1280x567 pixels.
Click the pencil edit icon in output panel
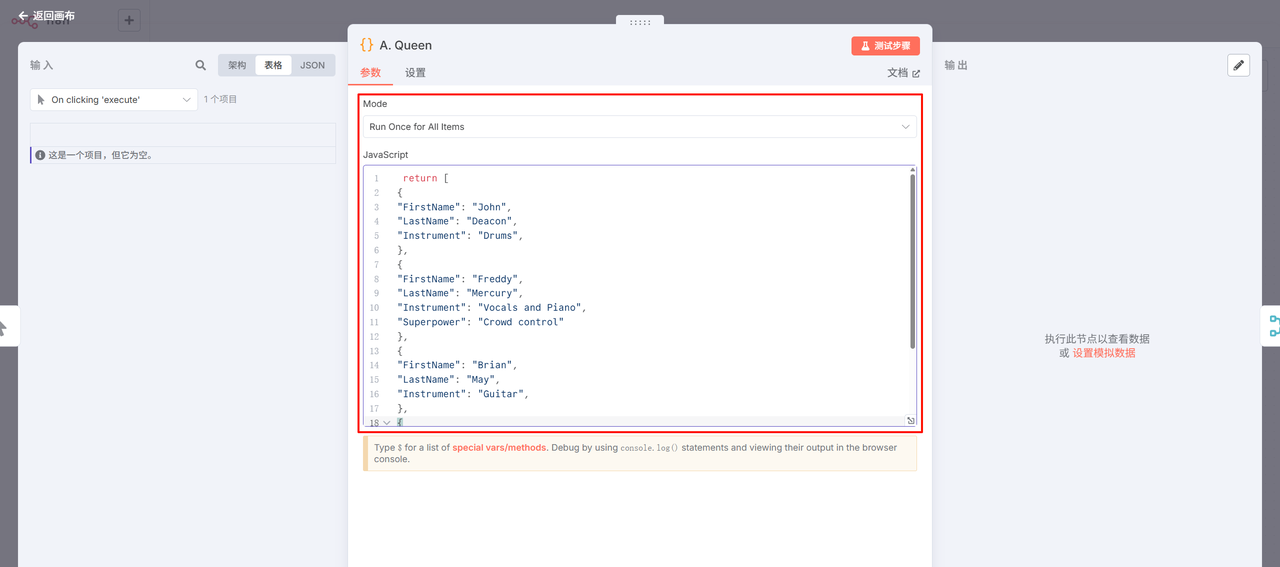[x=1238, y=65]
